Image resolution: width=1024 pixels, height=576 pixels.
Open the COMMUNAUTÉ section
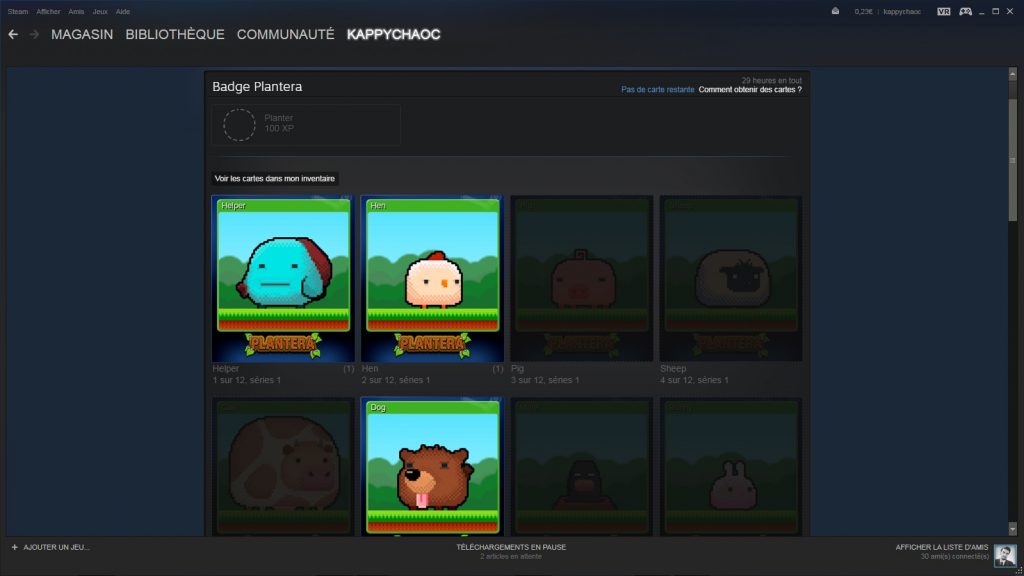click(285, 34)
